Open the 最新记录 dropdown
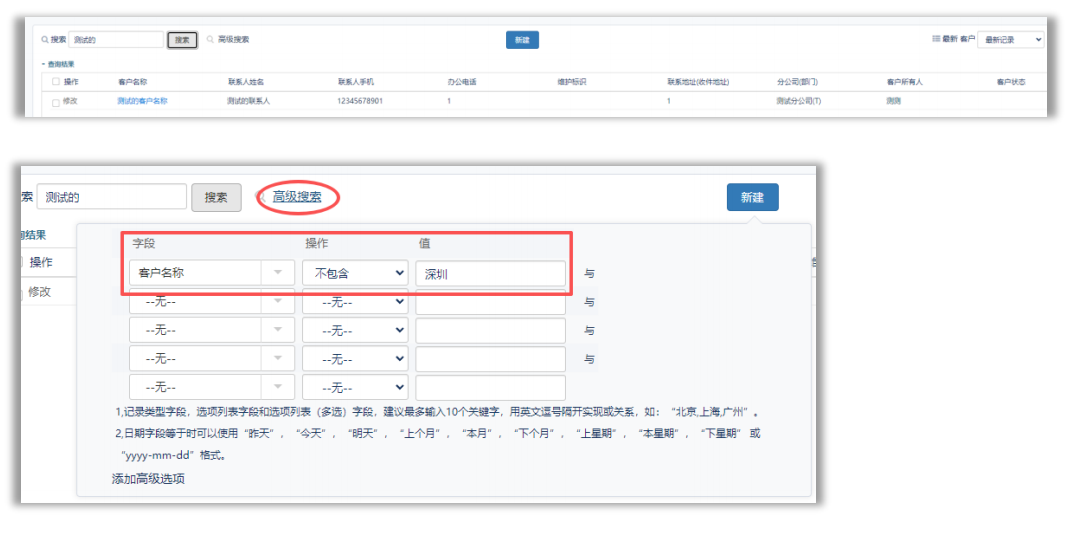1067x552 pixels. (1010, 40)
